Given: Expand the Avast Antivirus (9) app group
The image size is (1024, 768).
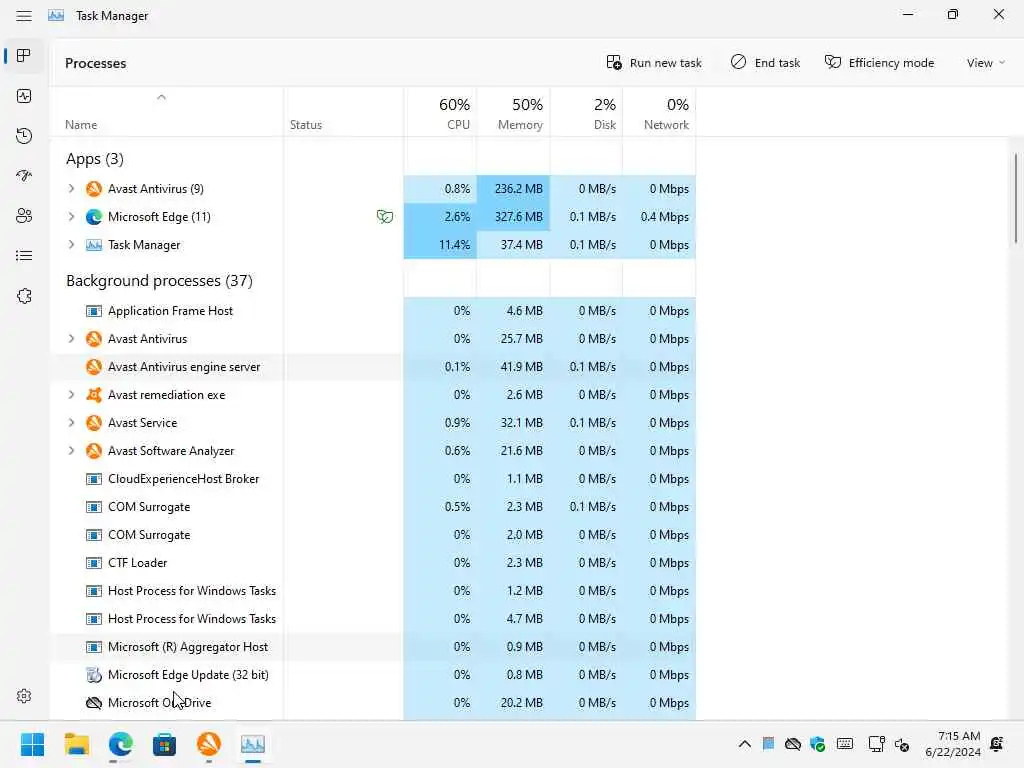Looking at the screenshot, I should 71,189.
